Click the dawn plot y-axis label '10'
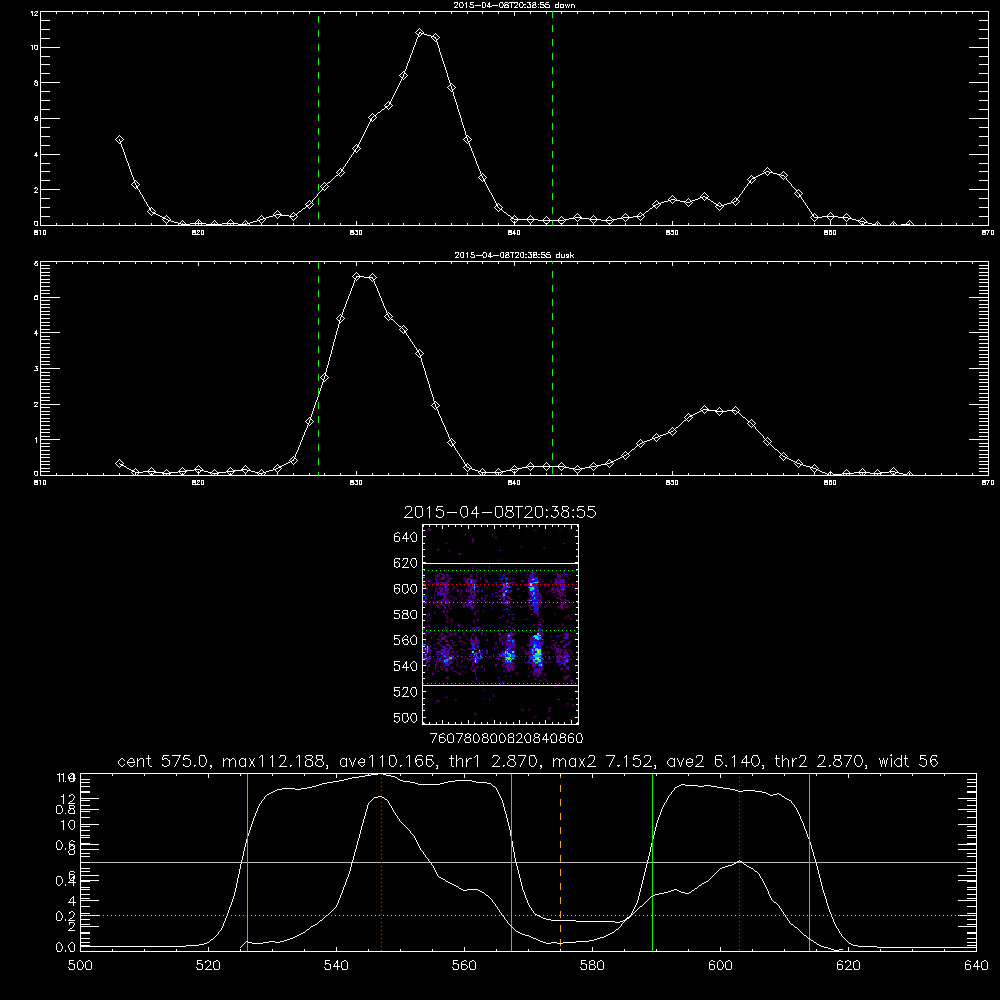1000x1000 pixels. [35, 48]
